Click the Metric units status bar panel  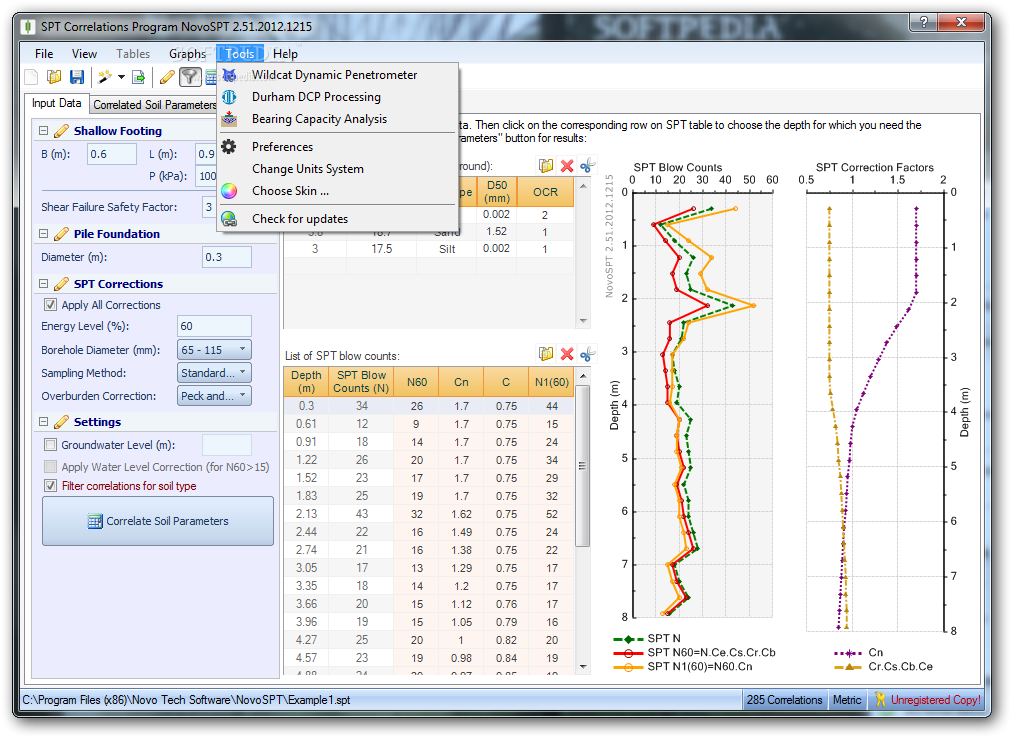tap(847, 700)
